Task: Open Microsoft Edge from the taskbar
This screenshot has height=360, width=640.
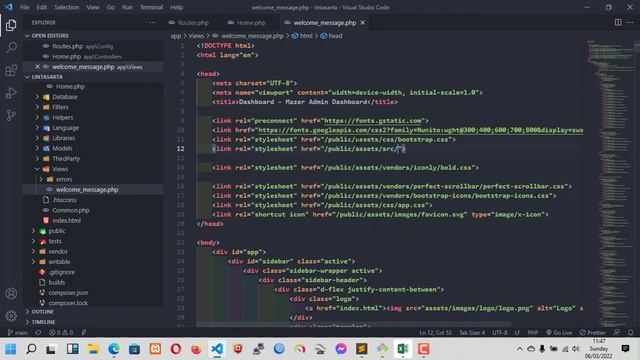Action: click(114, 349)
